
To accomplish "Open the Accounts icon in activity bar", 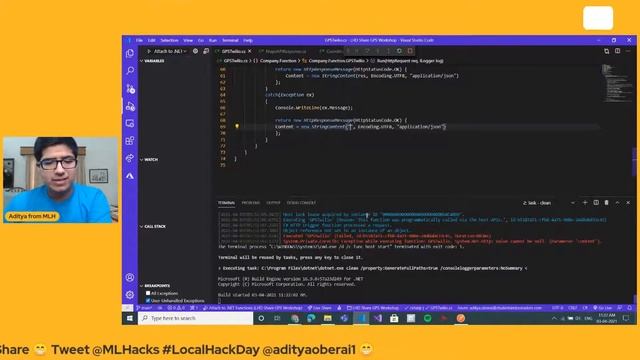I will point(130,278).
